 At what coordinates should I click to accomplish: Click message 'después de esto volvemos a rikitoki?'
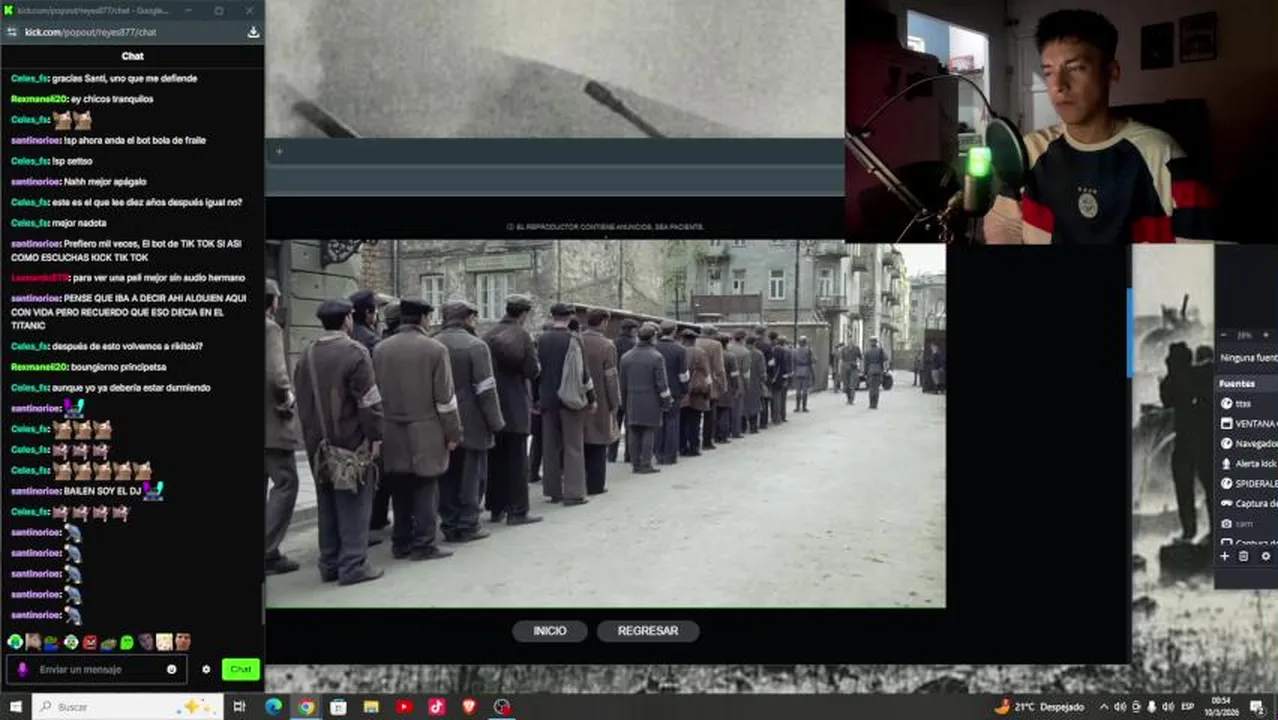pyautogui.click(x=128, y=346)
